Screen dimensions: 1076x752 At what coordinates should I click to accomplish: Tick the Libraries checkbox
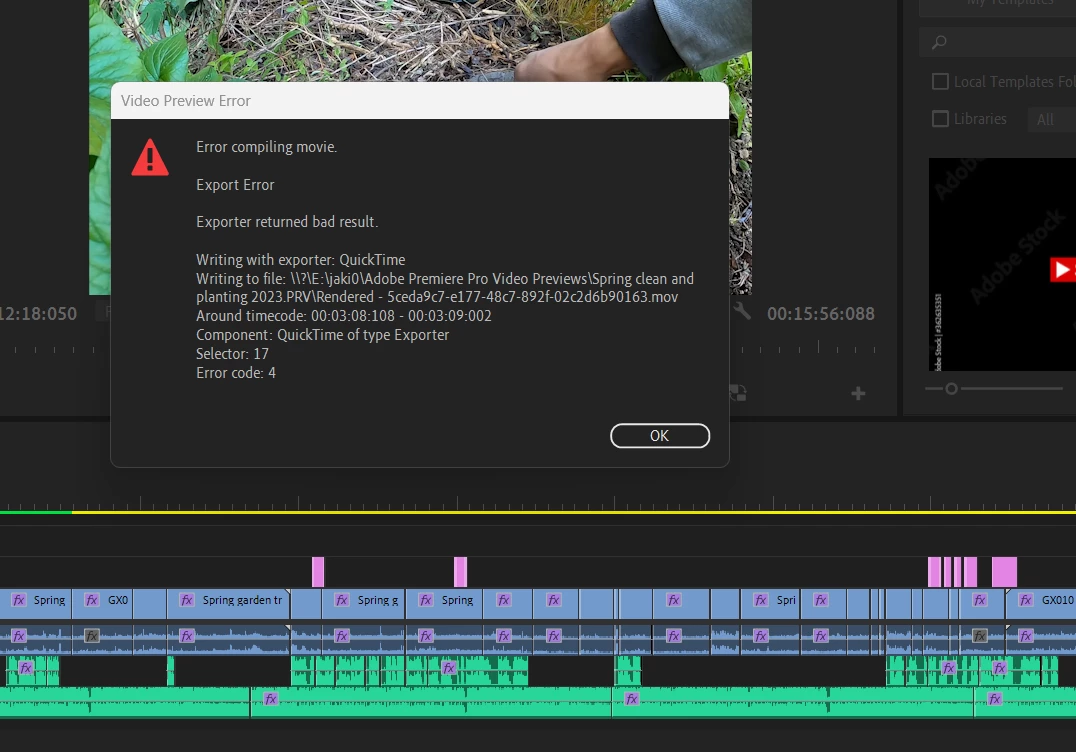(x=940, y=119)
